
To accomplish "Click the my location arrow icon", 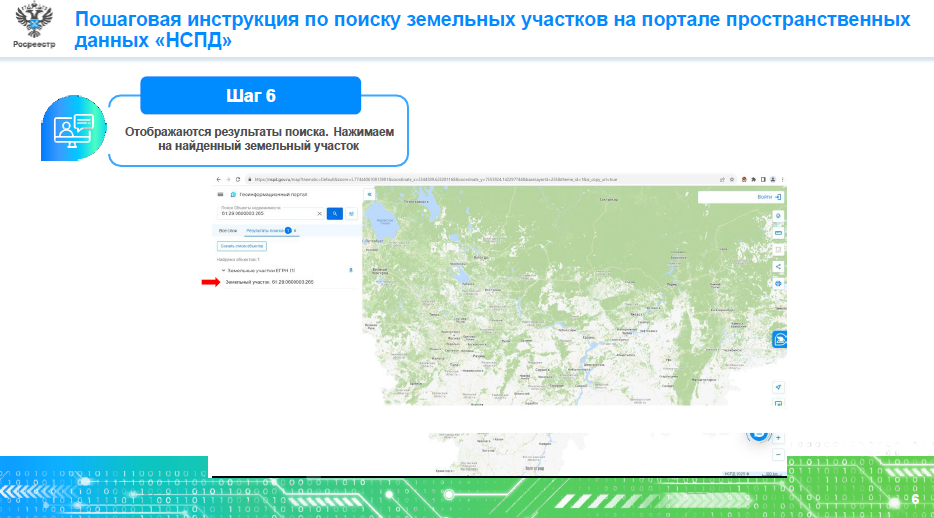I will pyautogui.click(x=778, y=387).
